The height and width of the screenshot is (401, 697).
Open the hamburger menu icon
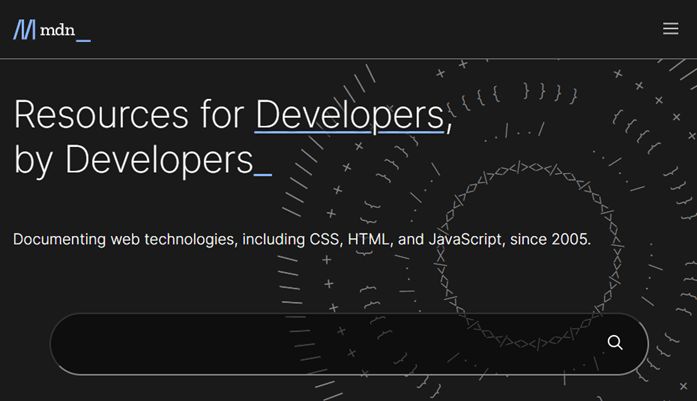[670, 28]
